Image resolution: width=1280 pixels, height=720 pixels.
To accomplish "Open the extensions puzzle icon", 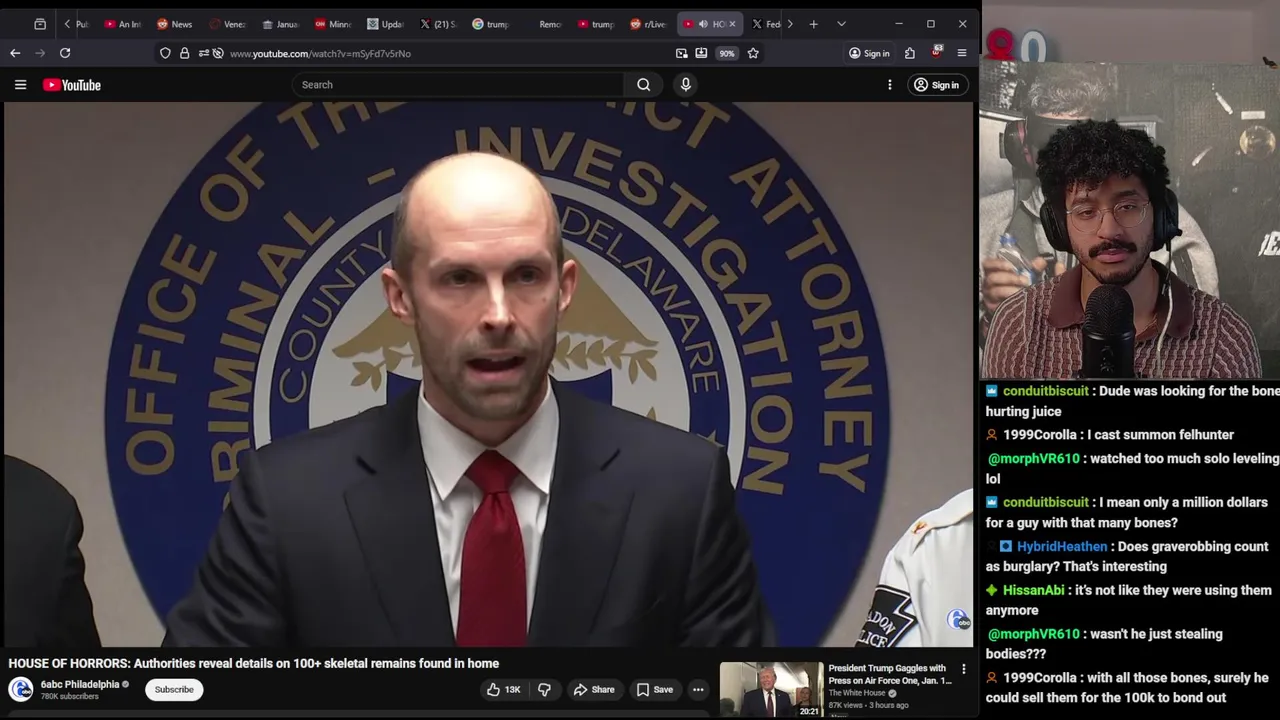I will tap(910, 53).
